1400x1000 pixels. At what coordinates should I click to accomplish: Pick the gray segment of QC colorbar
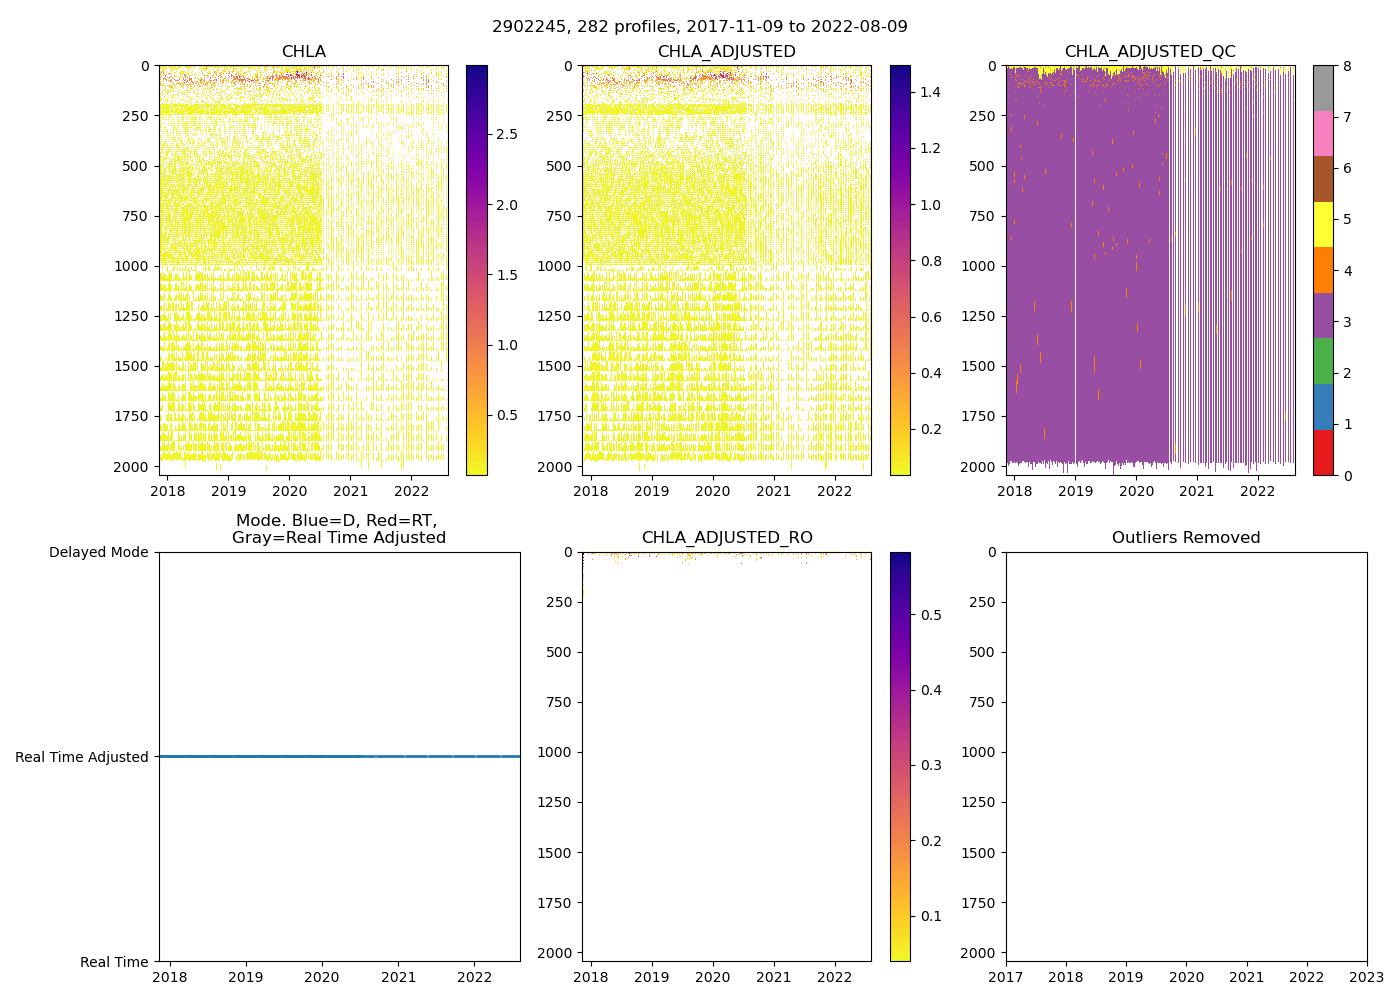click(1323, 88)
